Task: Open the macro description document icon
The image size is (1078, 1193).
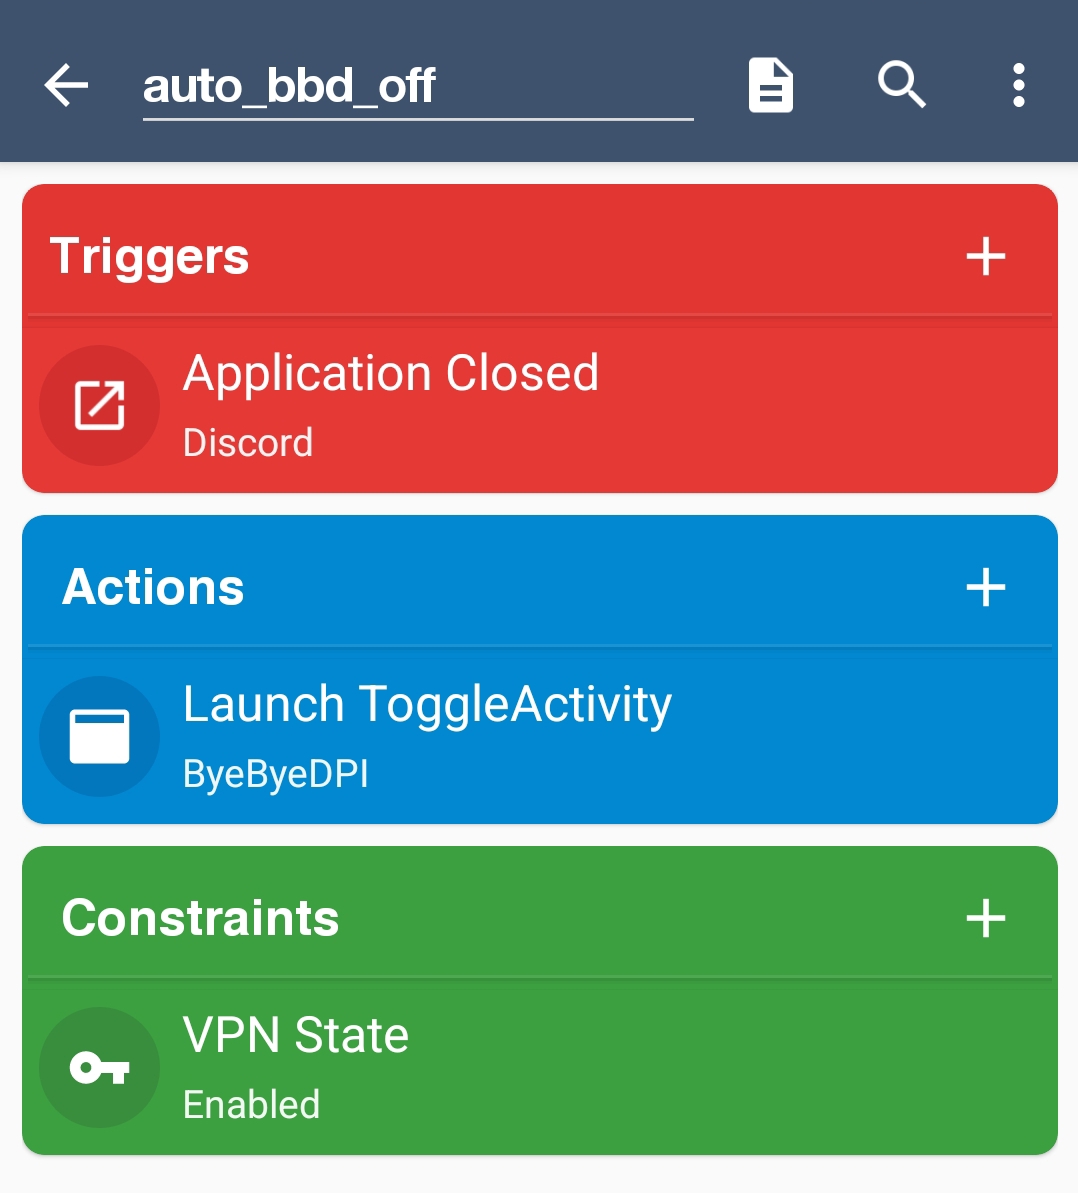Action: [770, 85]
